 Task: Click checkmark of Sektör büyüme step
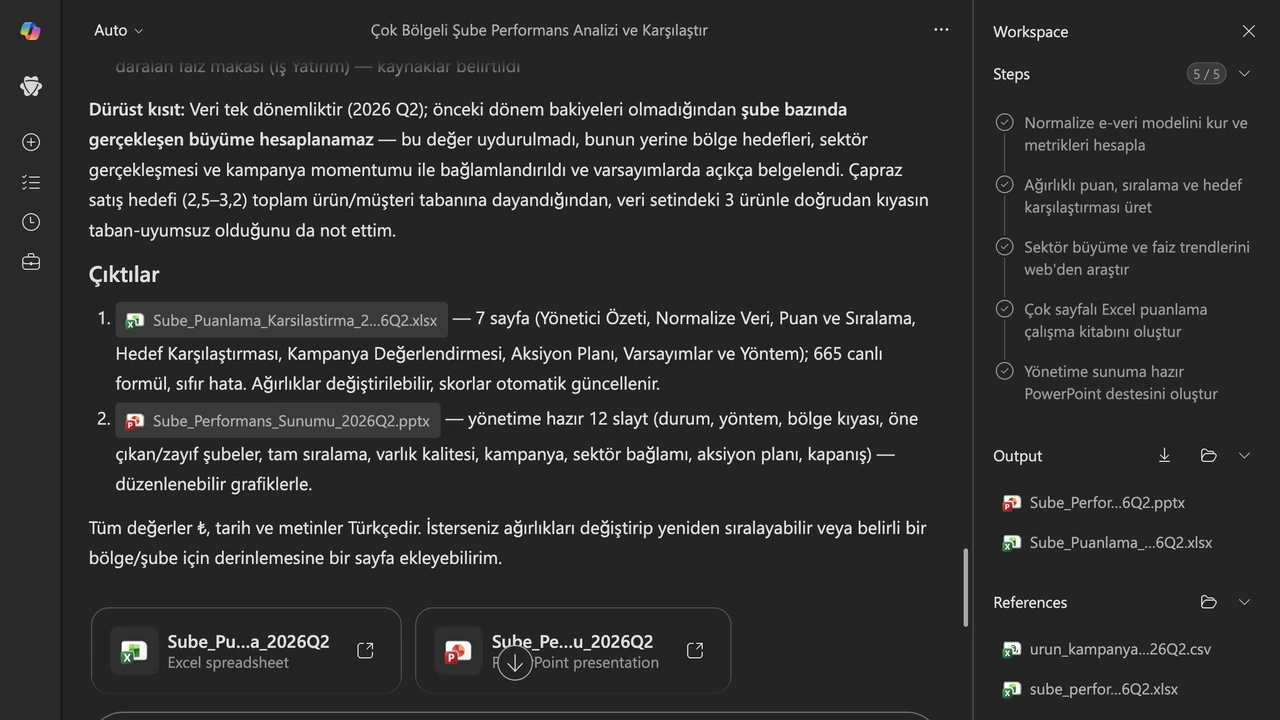(x=1004, y=247)
